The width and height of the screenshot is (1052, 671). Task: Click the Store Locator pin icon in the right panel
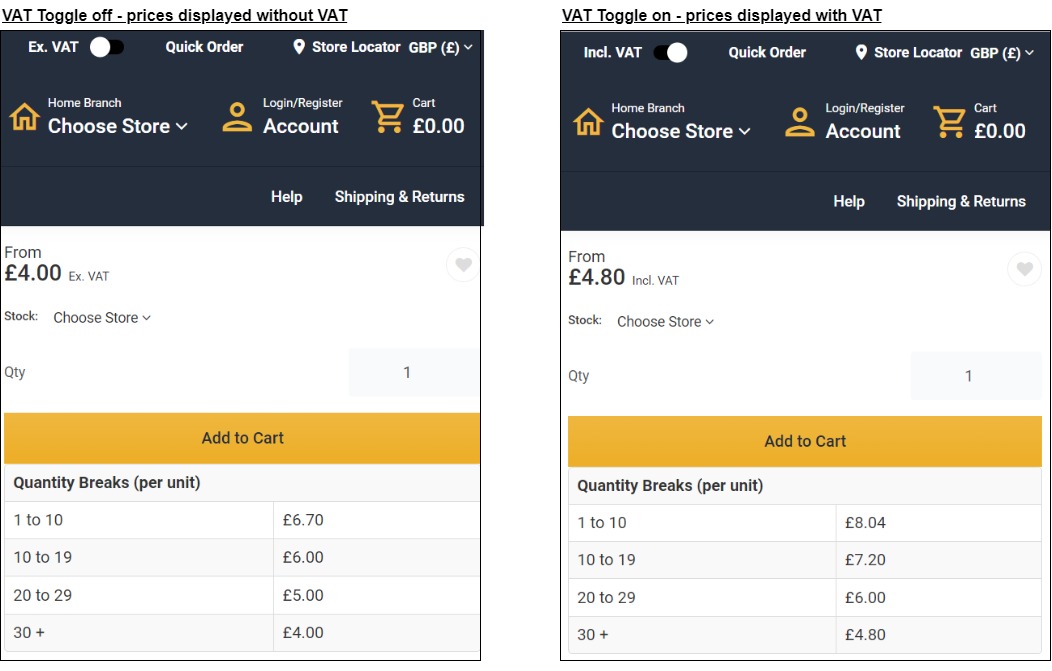point(861,52)
